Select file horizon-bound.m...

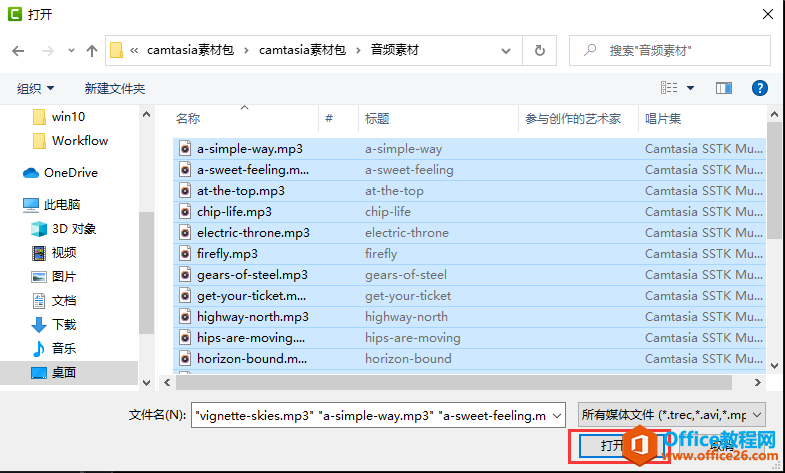[252, 359]
